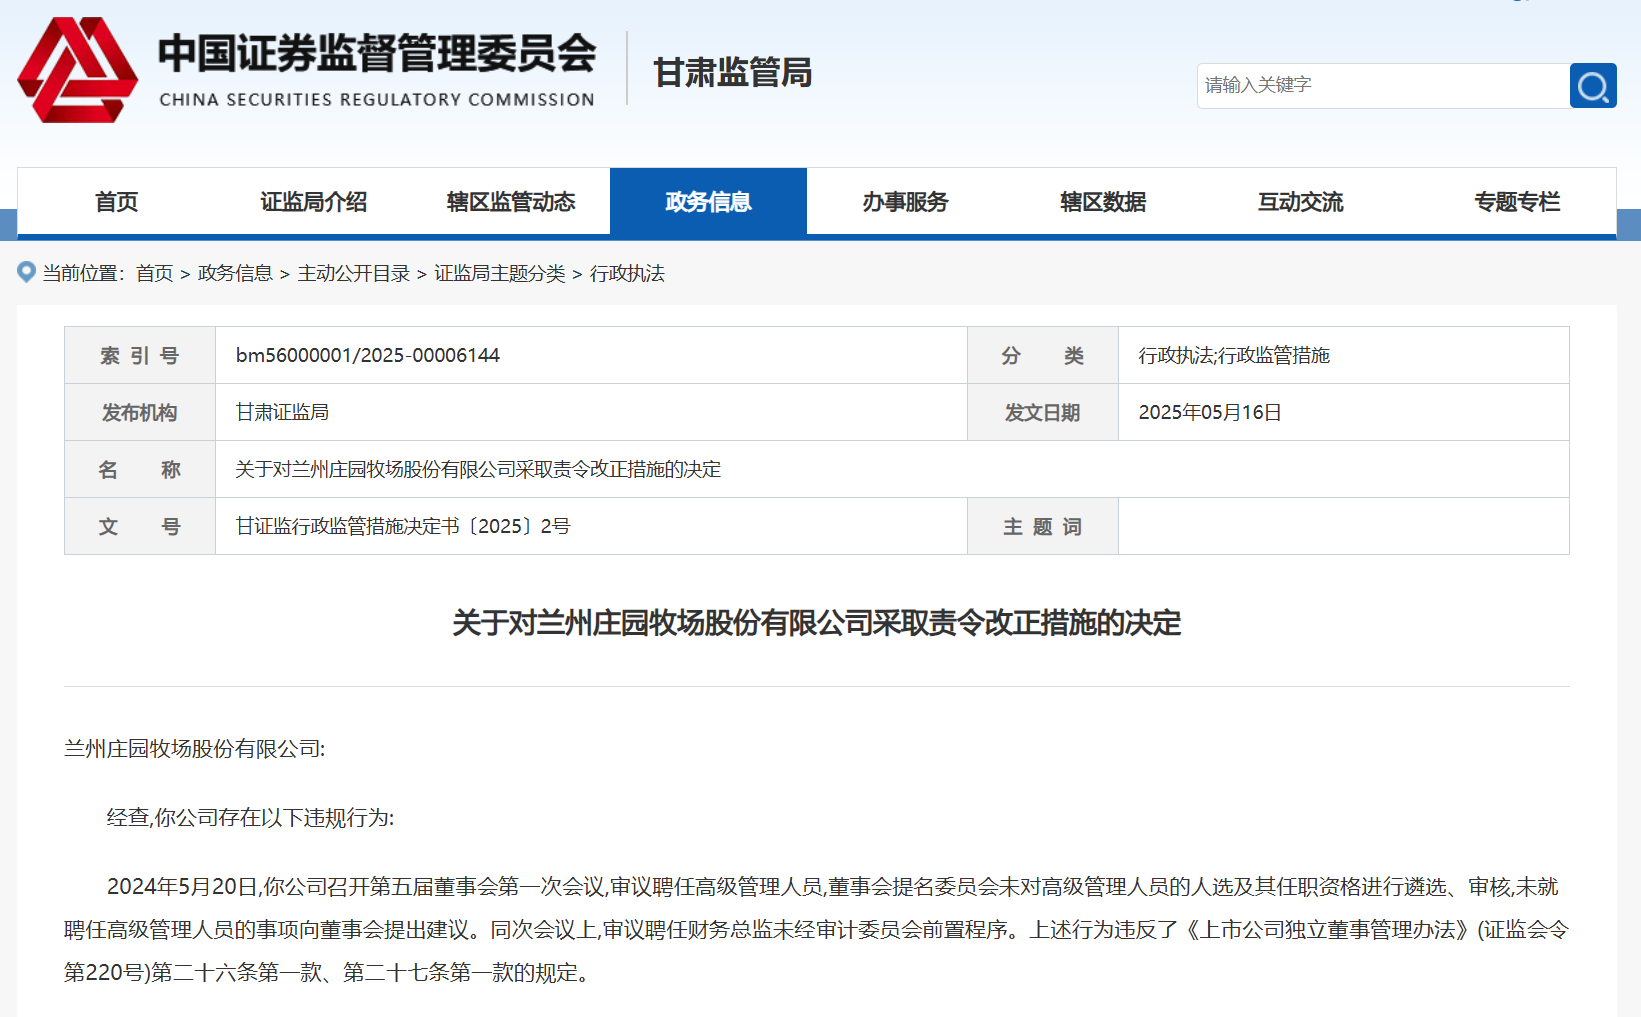The image size is (1641, 1017).
Task: Click the bold article title heading
Action: point(817,623)
